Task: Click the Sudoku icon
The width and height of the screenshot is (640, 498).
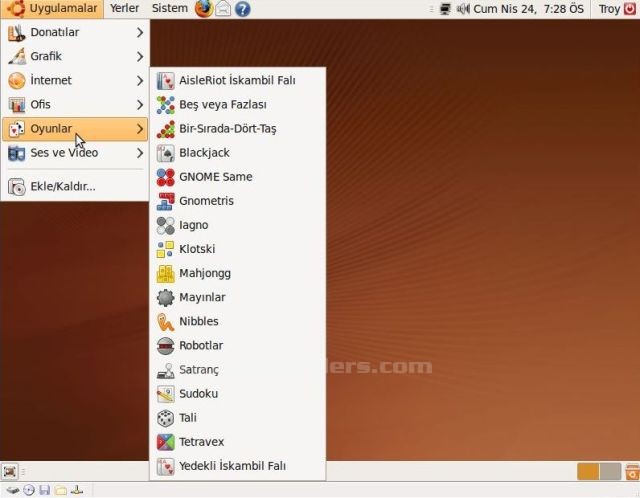Action: (x=165, y=394)
